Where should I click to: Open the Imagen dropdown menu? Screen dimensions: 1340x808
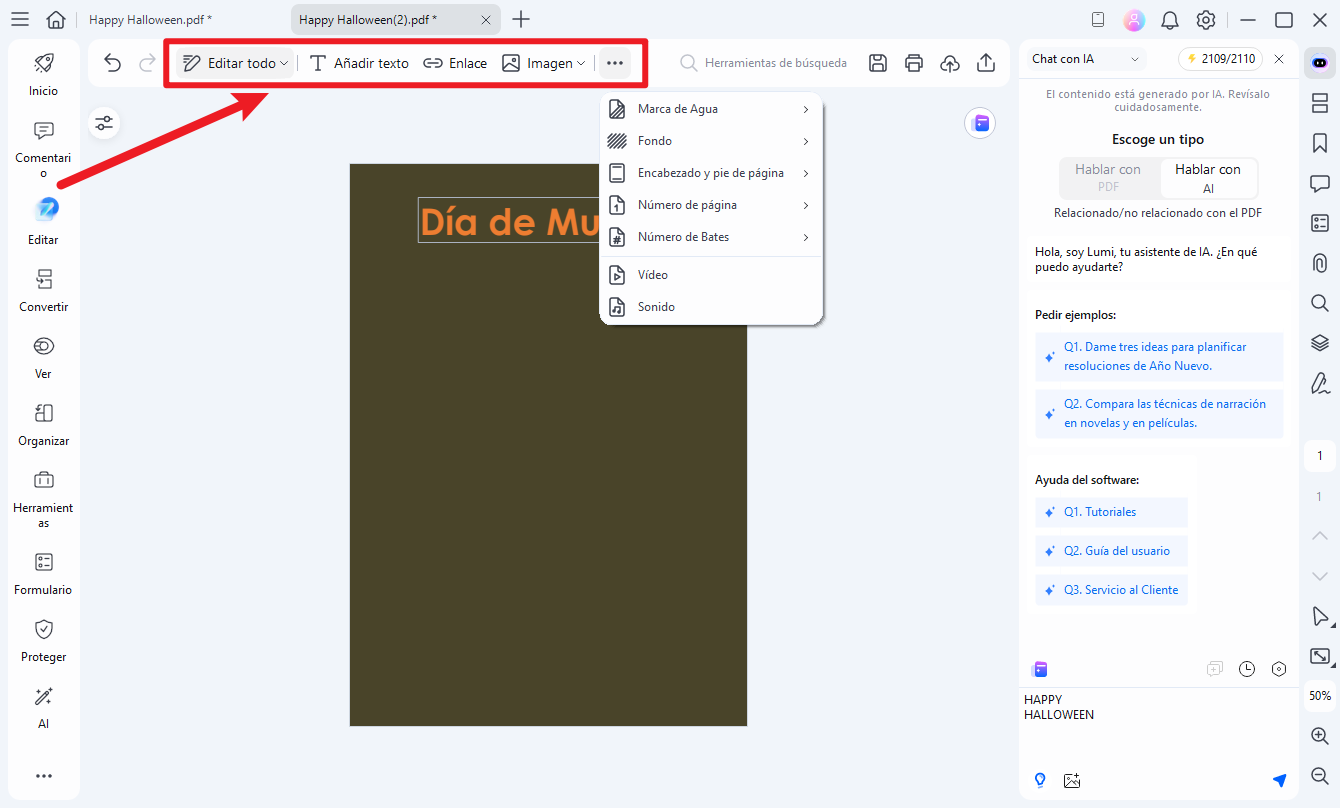544,63
